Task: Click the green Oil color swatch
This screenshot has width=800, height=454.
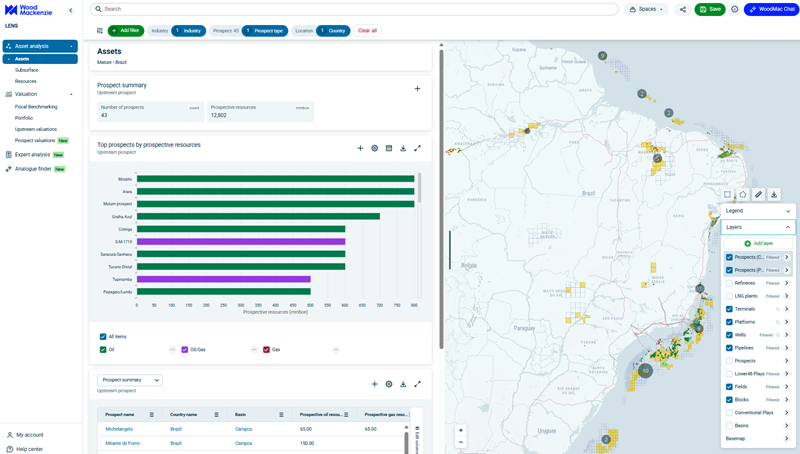Action: (103, 350)
